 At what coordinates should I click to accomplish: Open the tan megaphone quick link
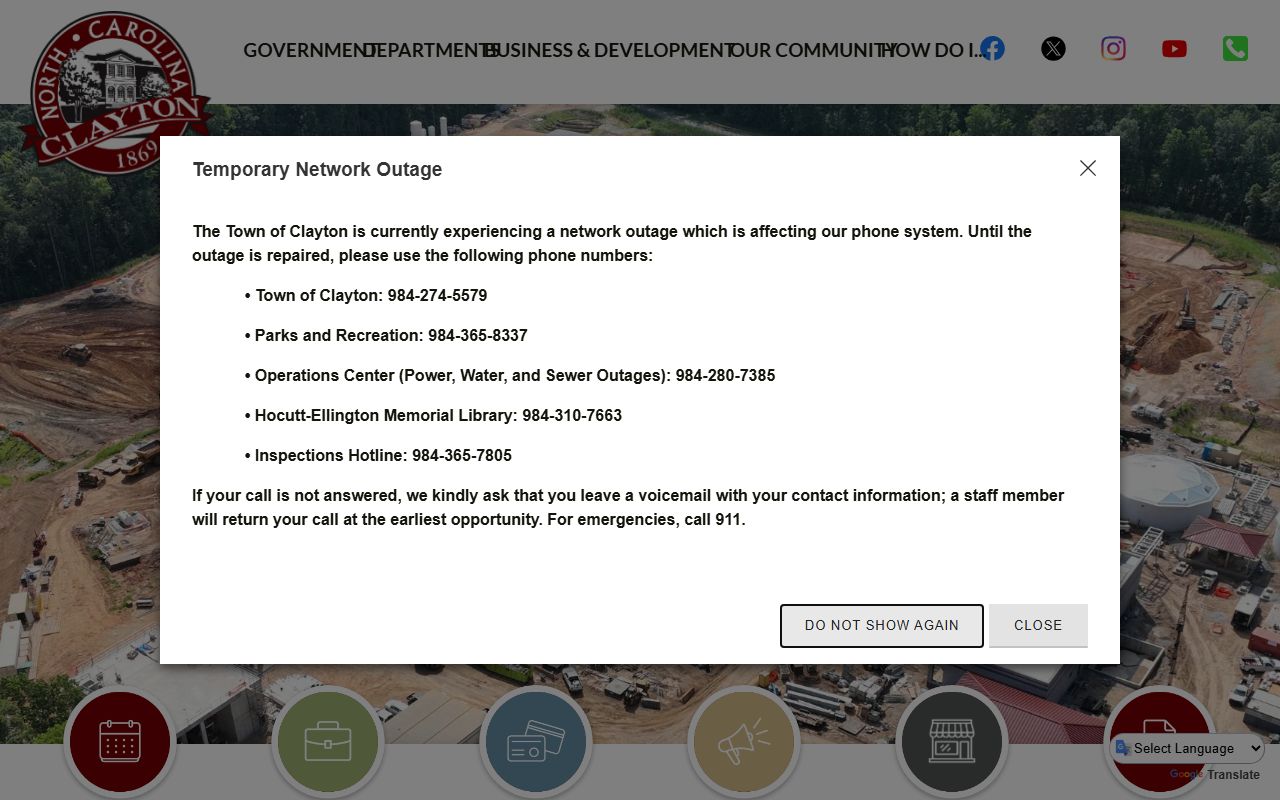pos(744,742)
